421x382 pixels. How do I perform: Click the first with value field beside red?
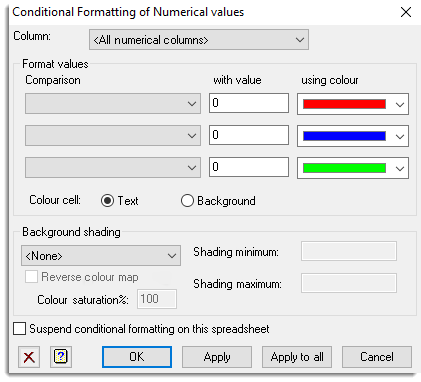click(249, 103)
